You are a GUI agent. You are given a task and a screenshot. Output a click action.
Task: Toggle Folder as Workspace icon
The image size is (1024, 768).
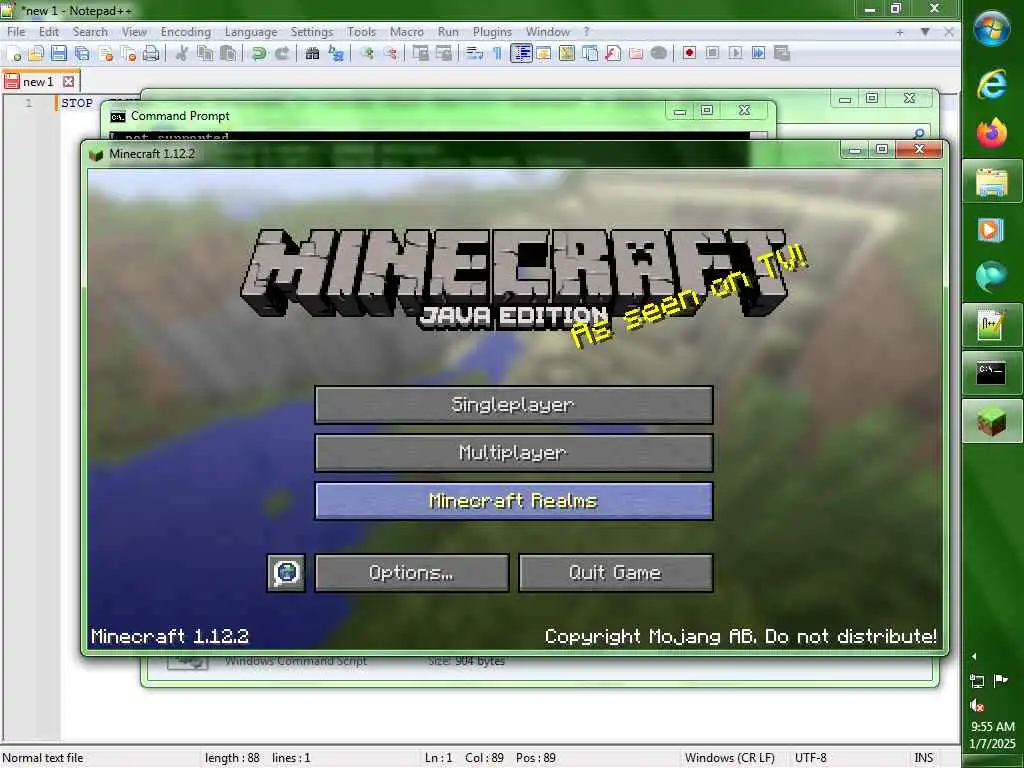coord(635,54)
